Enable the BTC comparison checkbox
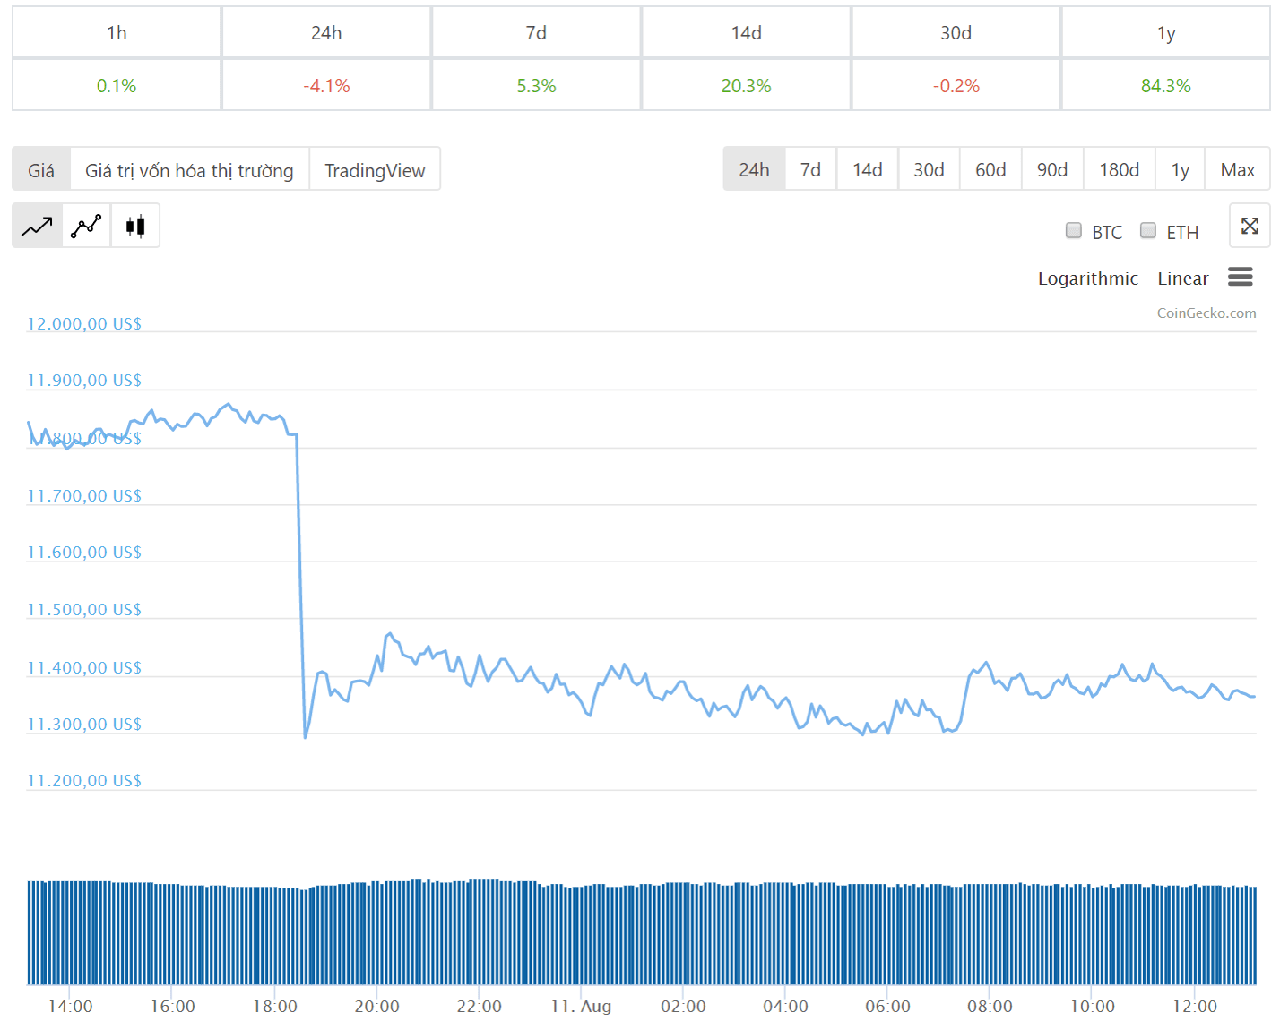The image size is (1280, 1021). pos(1074,230)
